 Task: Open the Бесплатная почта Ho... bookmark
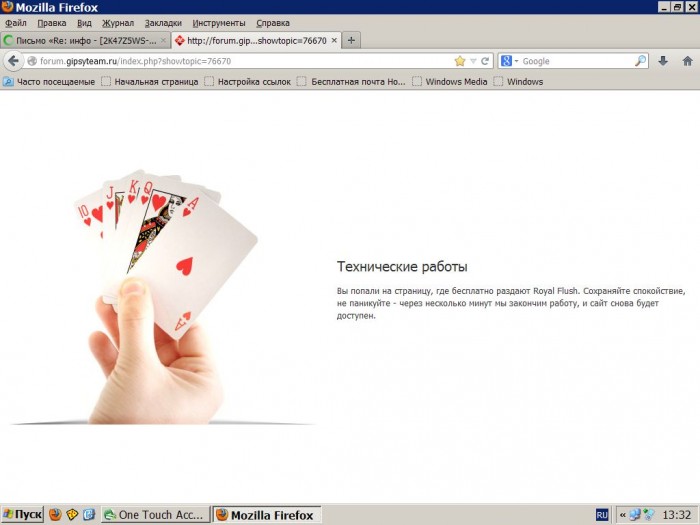pyautogui.click(x=352, y=82)
